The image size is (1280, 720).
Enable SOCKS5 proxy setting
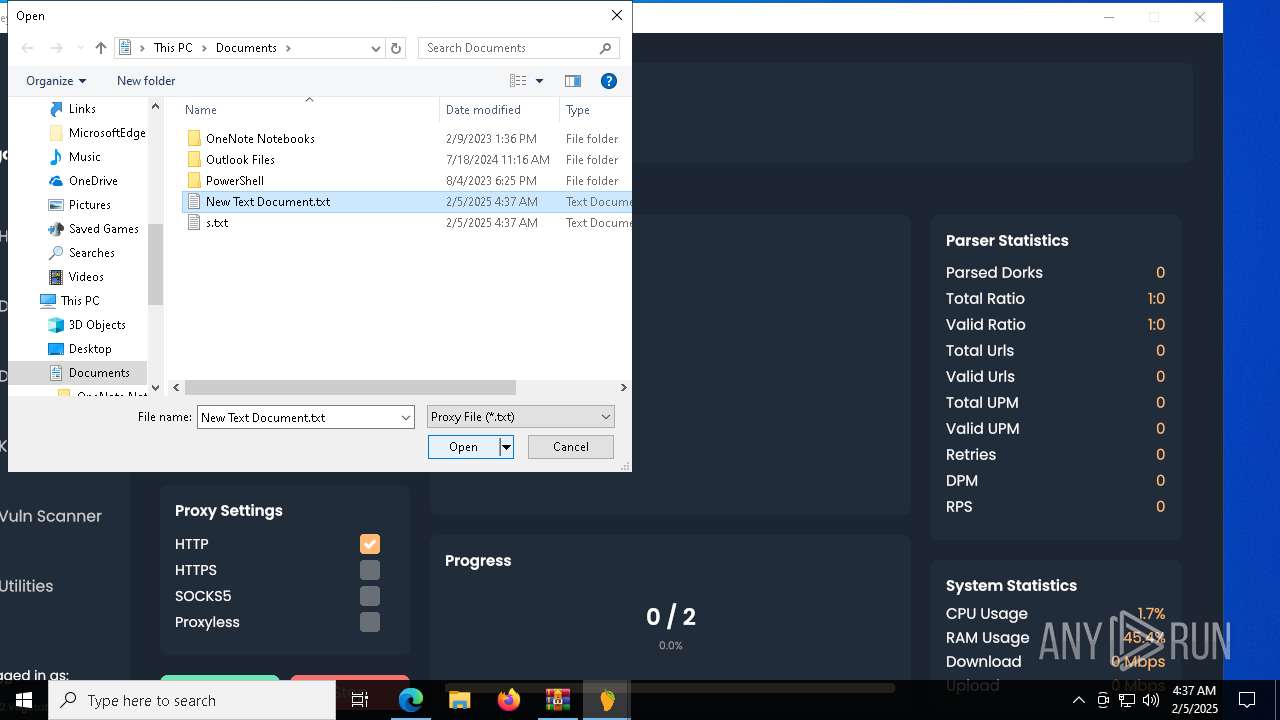coord(370,596)
